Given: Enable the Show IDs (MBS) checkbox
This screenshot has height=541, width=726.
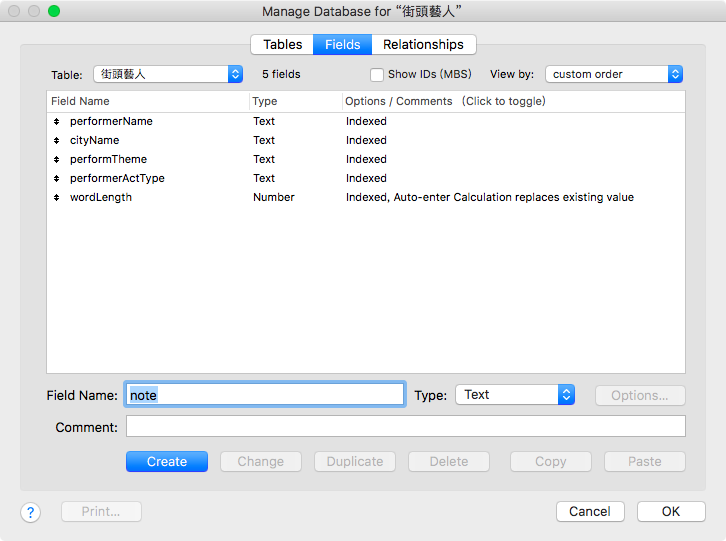Looking at the screenshot, I should tap(377, 75).
